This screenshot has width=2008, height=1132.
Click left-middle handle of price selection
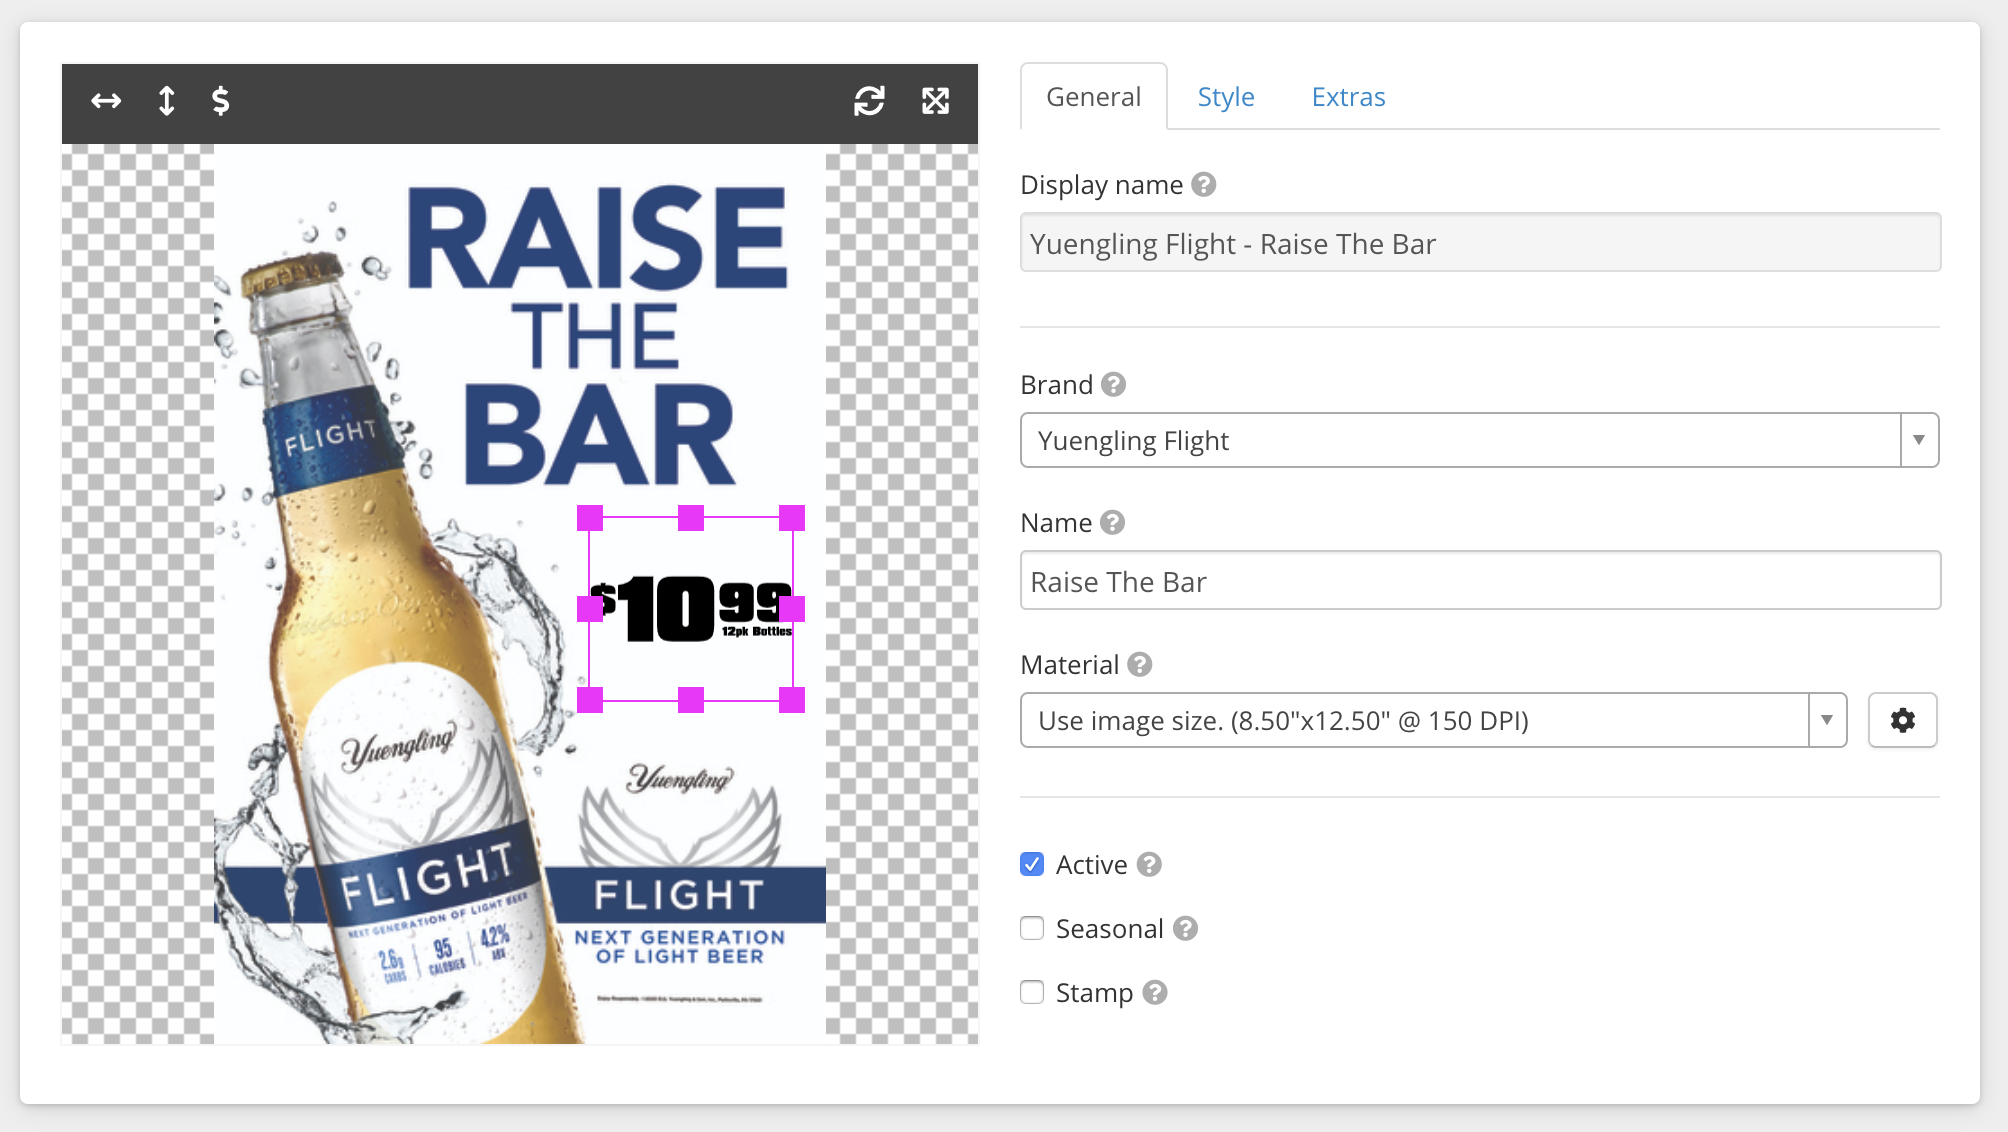590,609
